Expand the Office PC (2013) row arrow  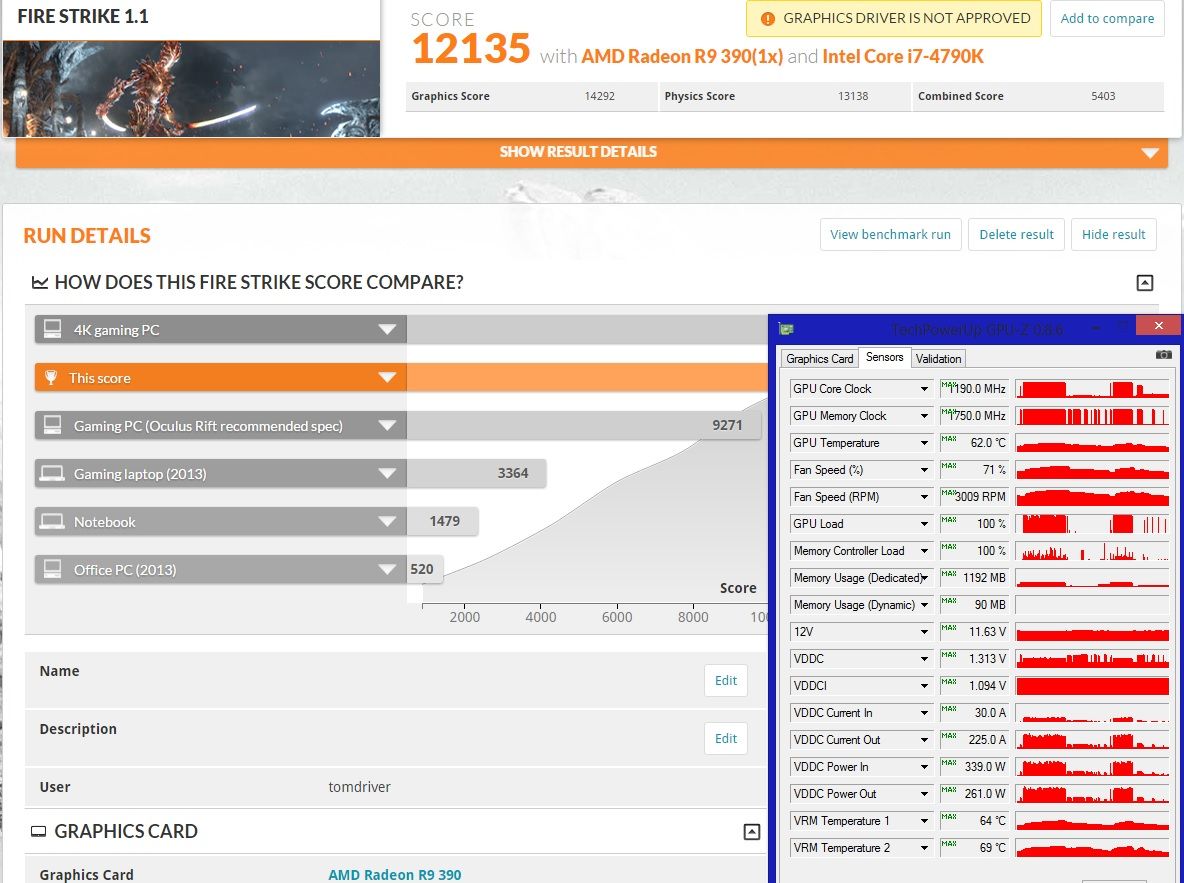coord(387,570)
